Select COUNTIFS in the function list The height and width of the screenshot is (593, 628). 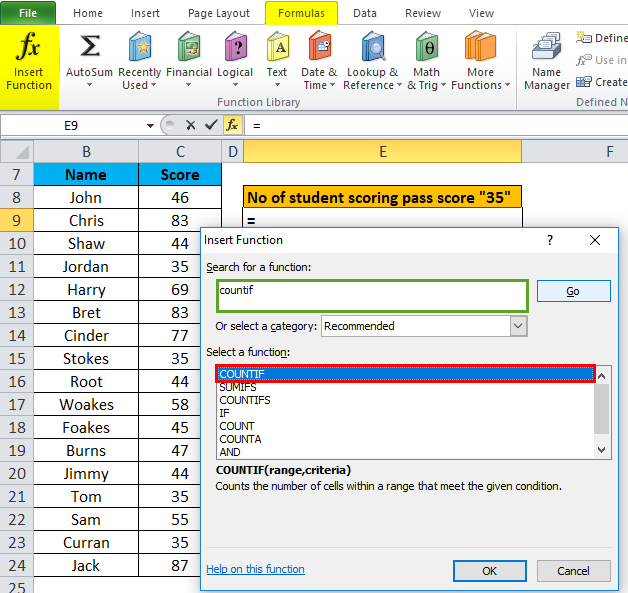pyautogui.click(x=245, y=400)
